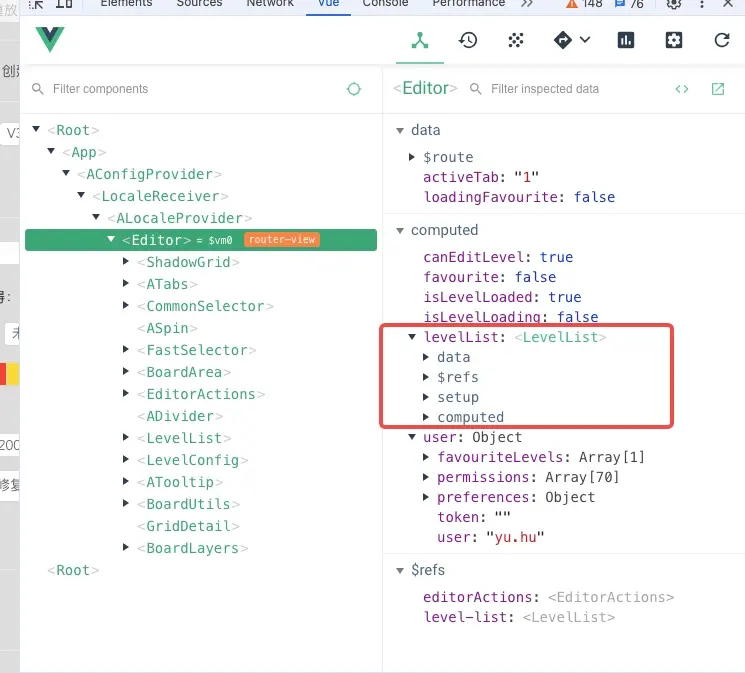Activate the select component target icon

pyautogui.click(x=354, y=89)
